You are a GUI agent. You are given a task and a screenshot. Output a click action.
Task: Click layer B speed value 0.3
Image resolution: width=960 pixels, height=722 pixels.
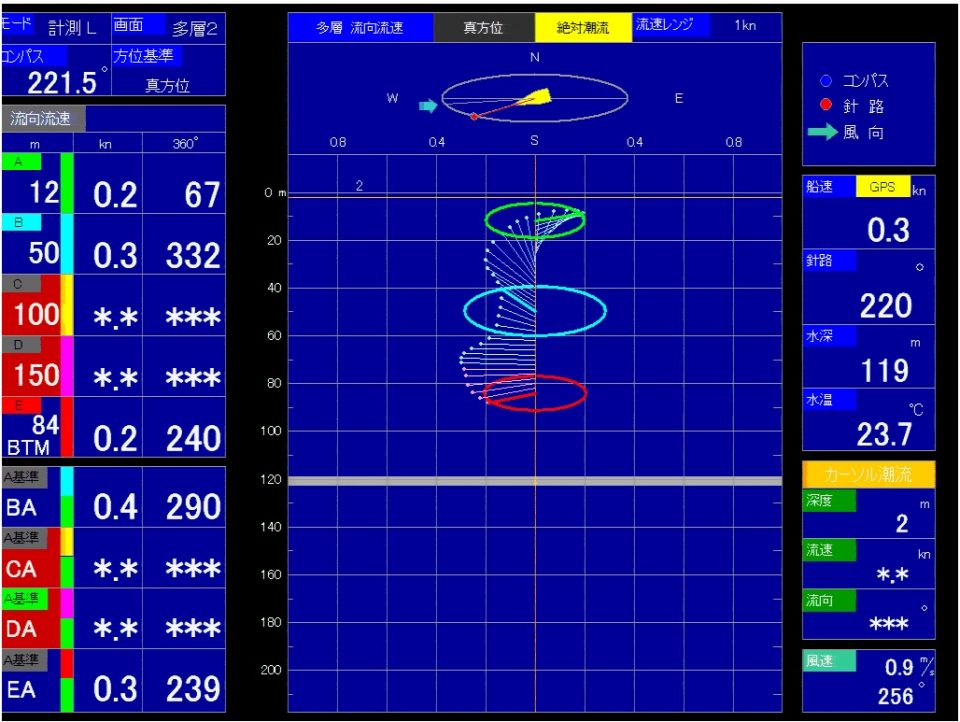[114, 256]
